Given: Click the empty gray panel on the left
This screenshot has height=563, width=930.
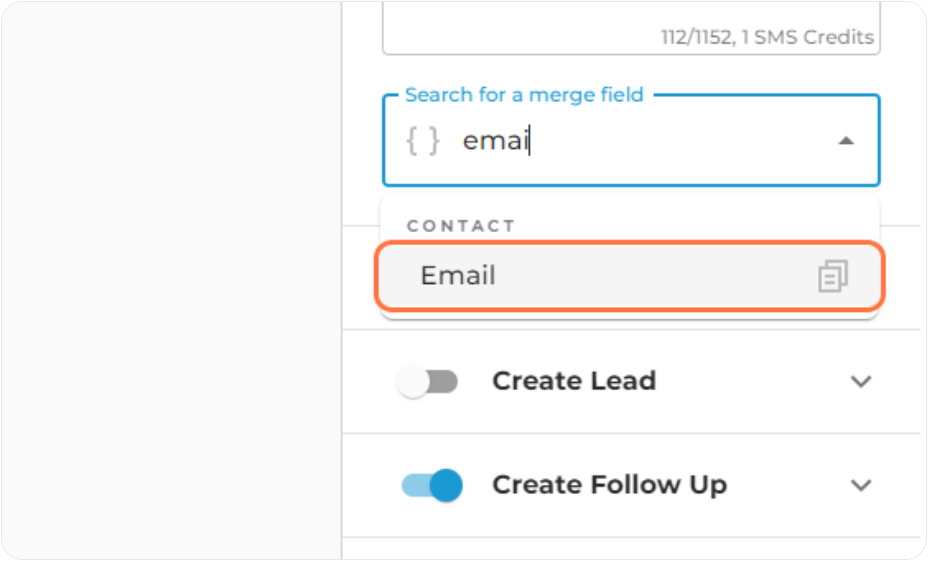Looking at the screenshot, I should [171, 281].
